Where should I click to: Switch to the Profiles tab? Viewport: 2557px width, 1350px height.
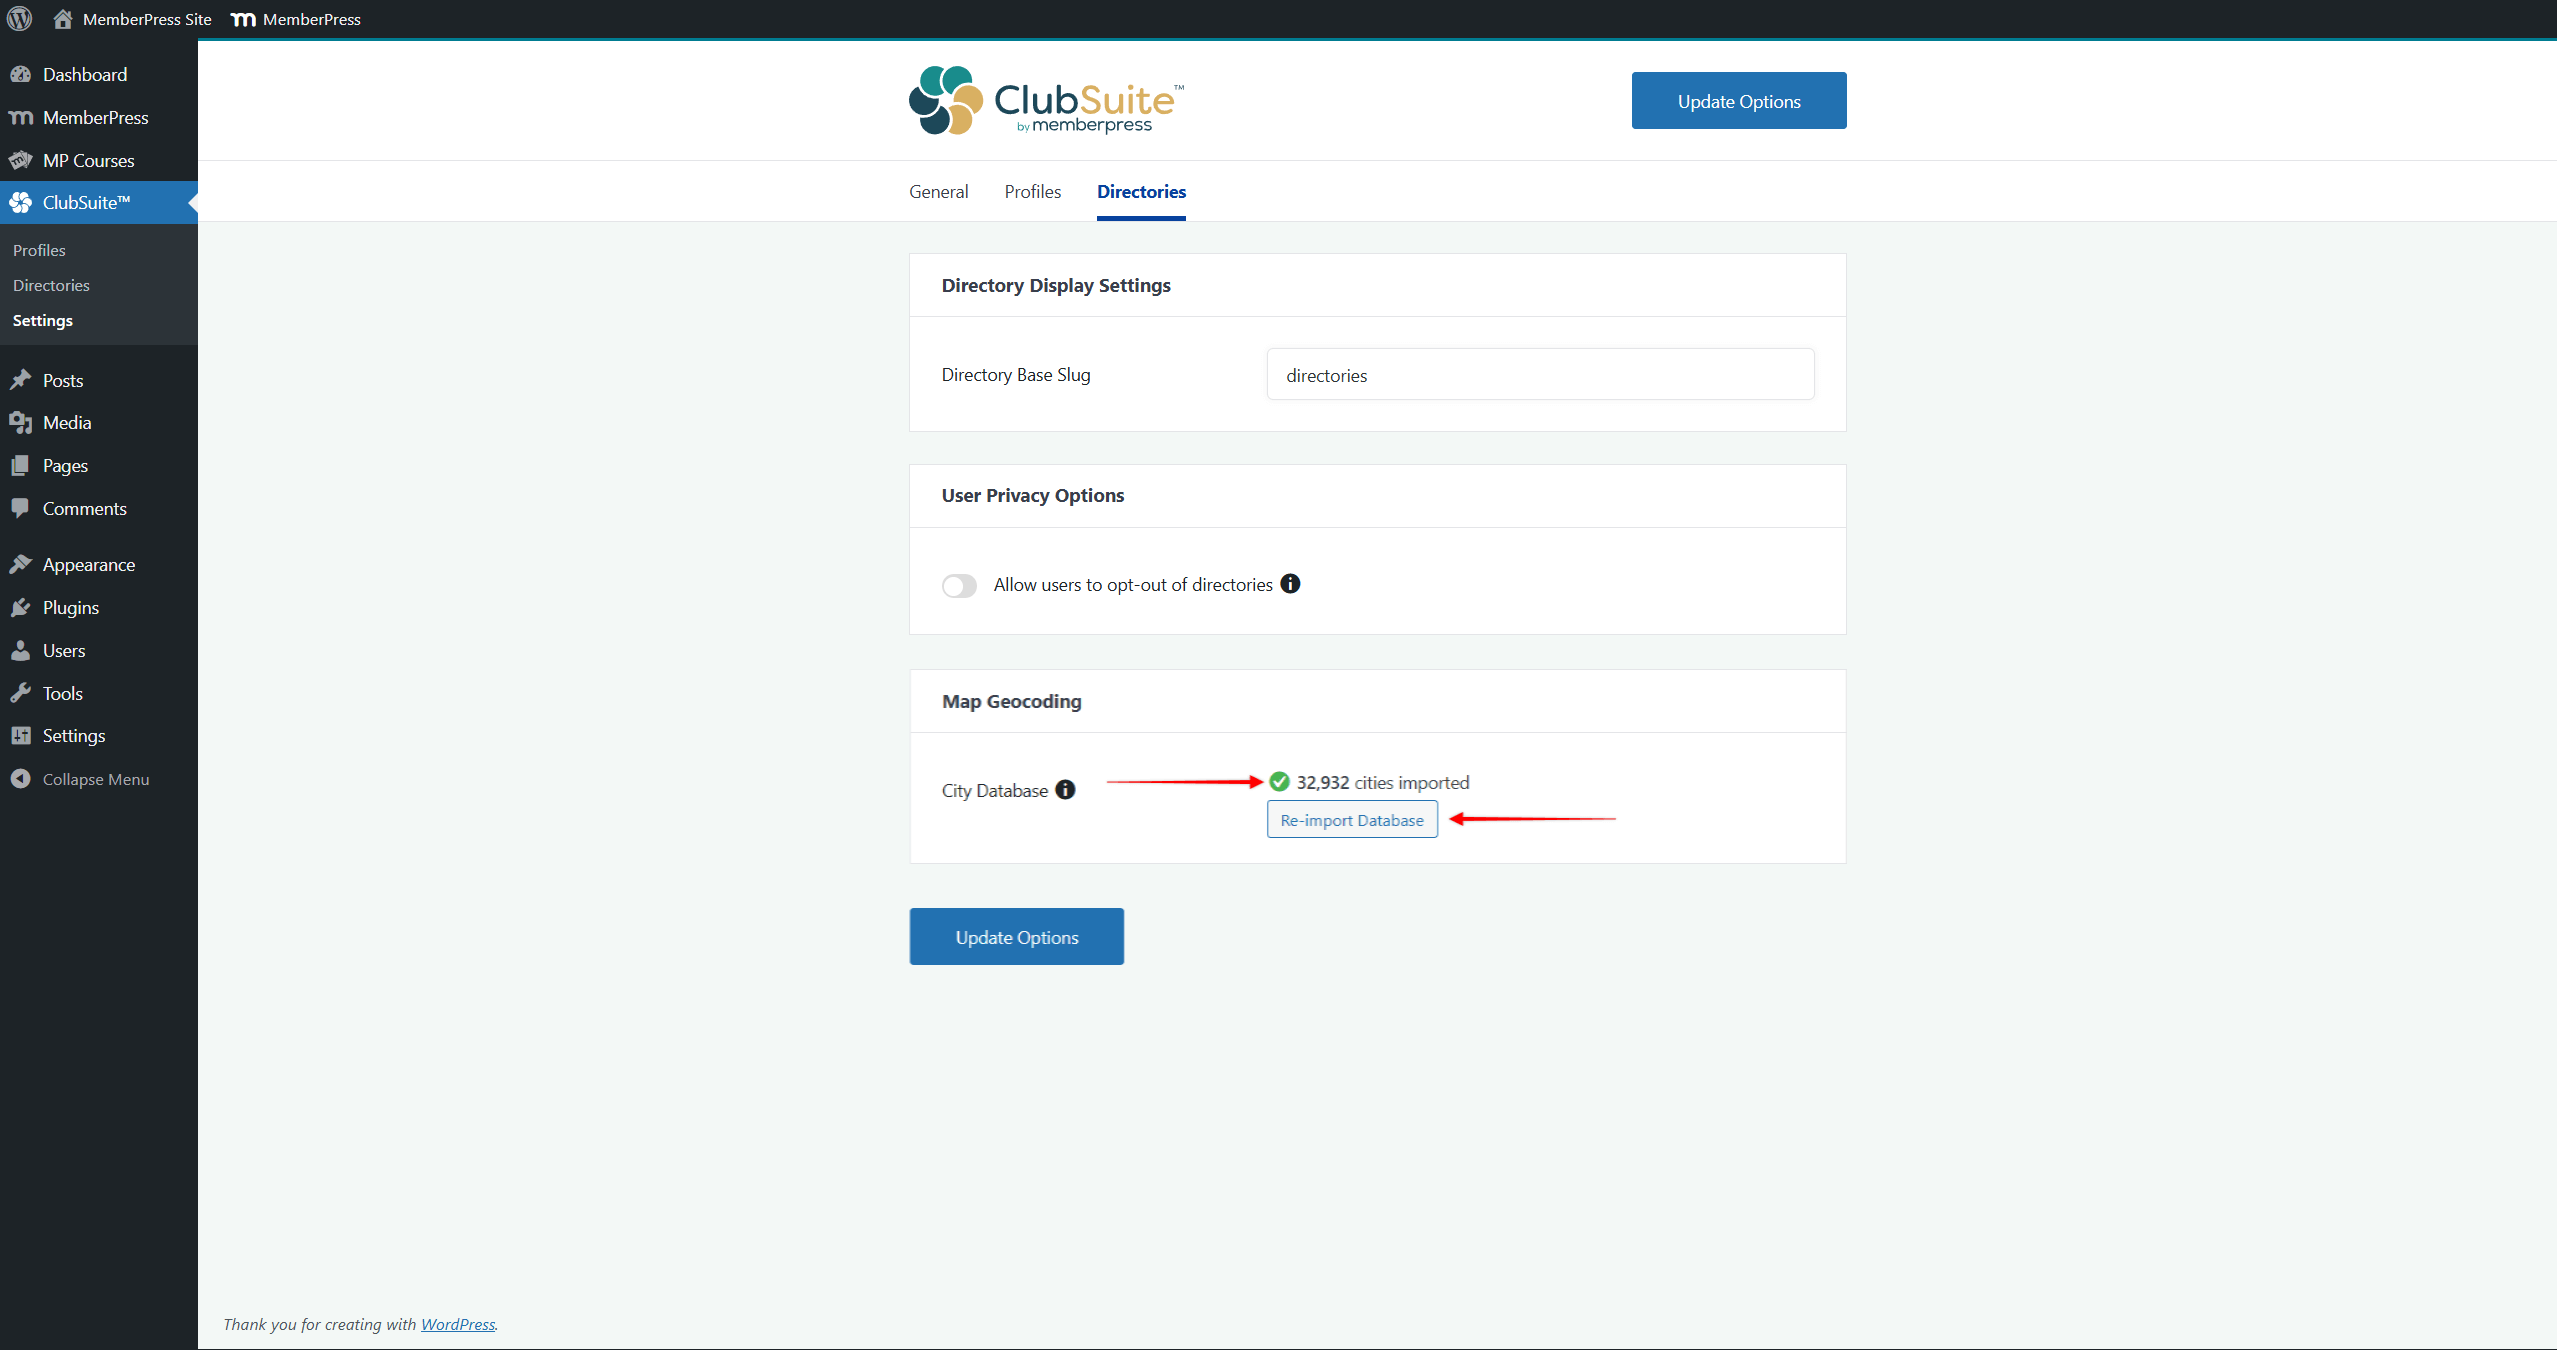pos(1032,191)
